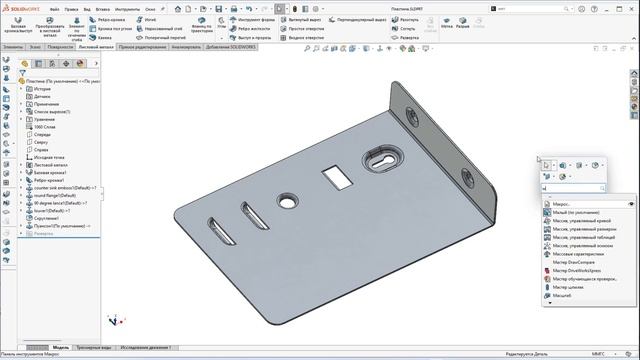Expand the Базовая кромка1 tree node
This screenshot has height=360, width=640.
click(22, 172)
